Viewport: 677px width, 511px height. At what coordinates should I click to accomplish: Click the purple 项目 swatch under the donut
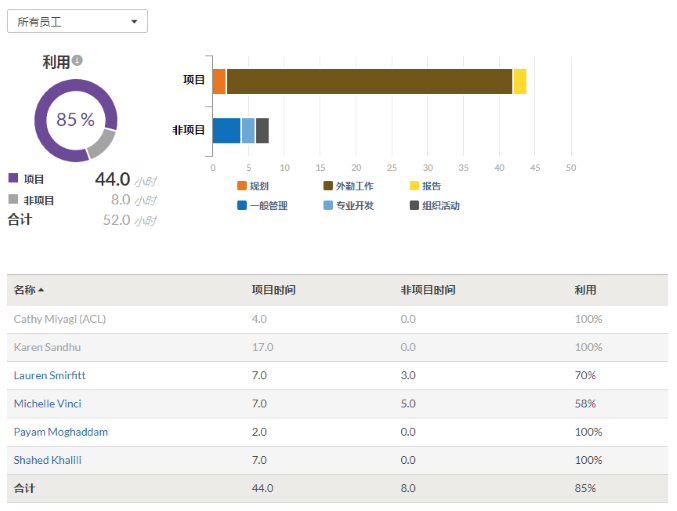13,178
